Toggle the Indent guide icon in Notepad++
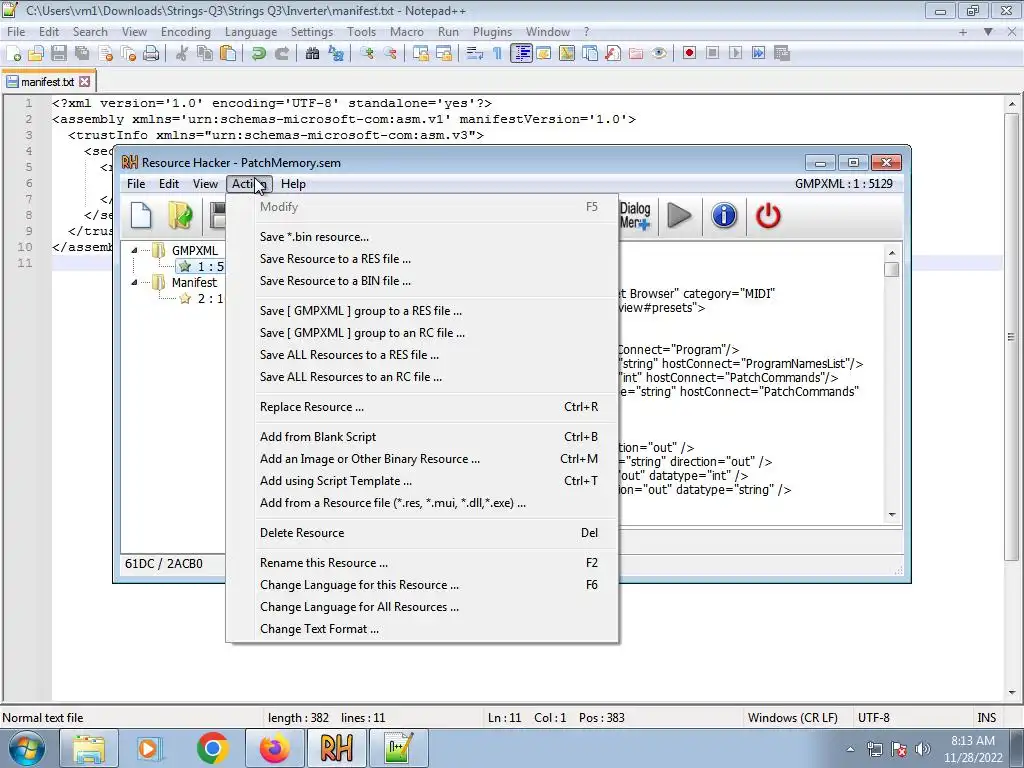 [521, 54]
